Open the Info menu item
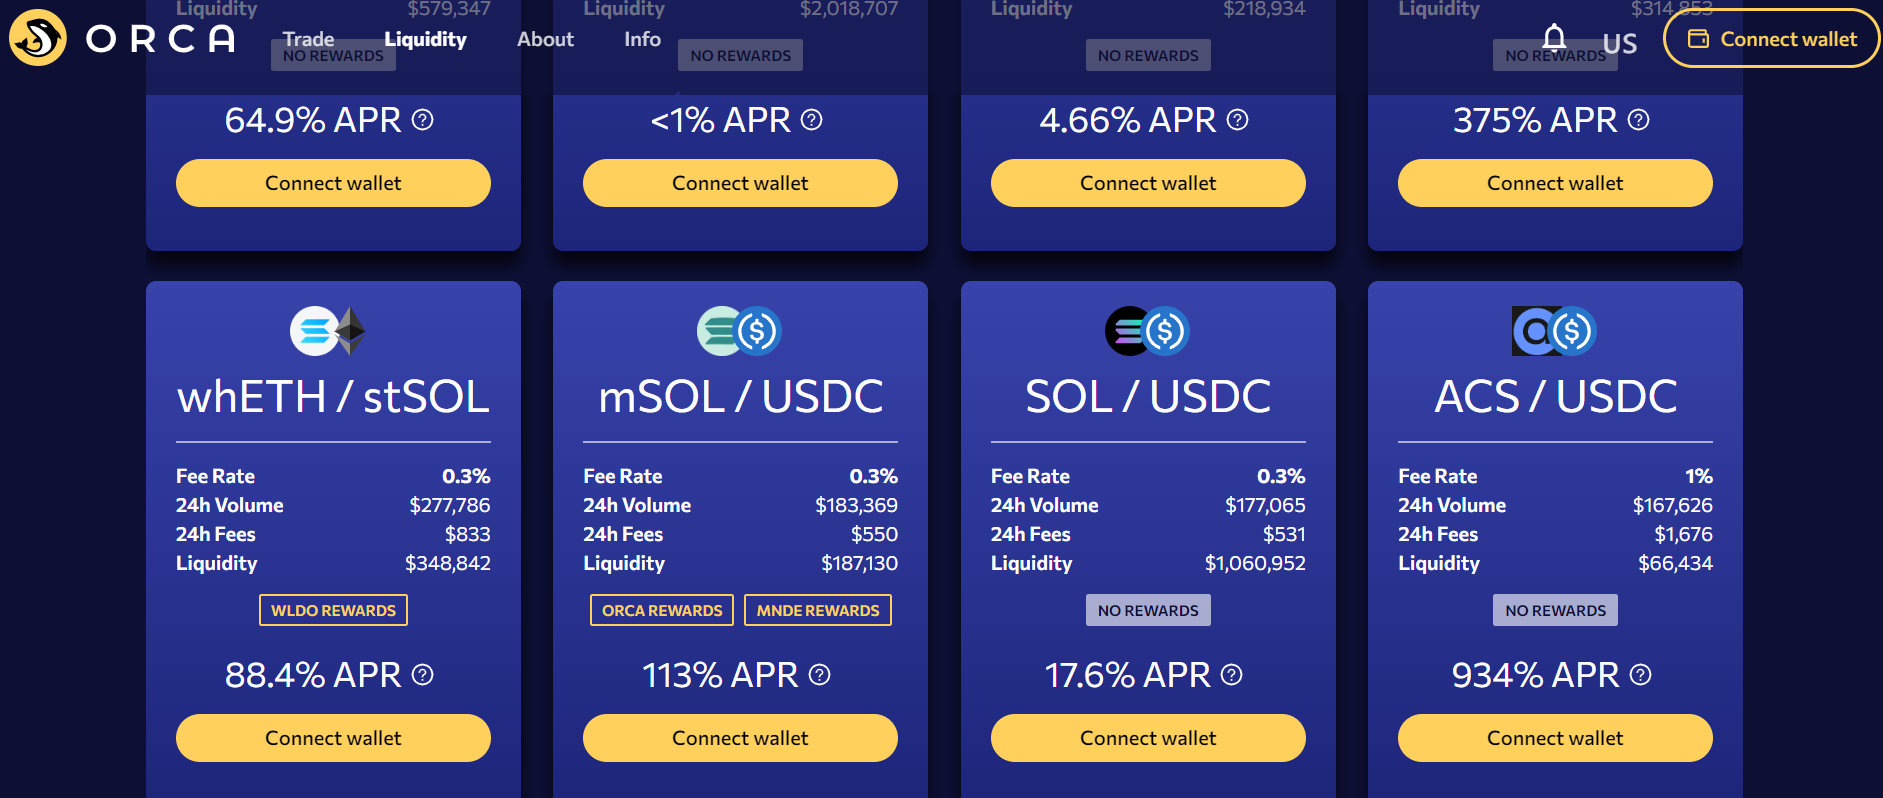This screenshot has width=1883, height=798. click(642, 39)
